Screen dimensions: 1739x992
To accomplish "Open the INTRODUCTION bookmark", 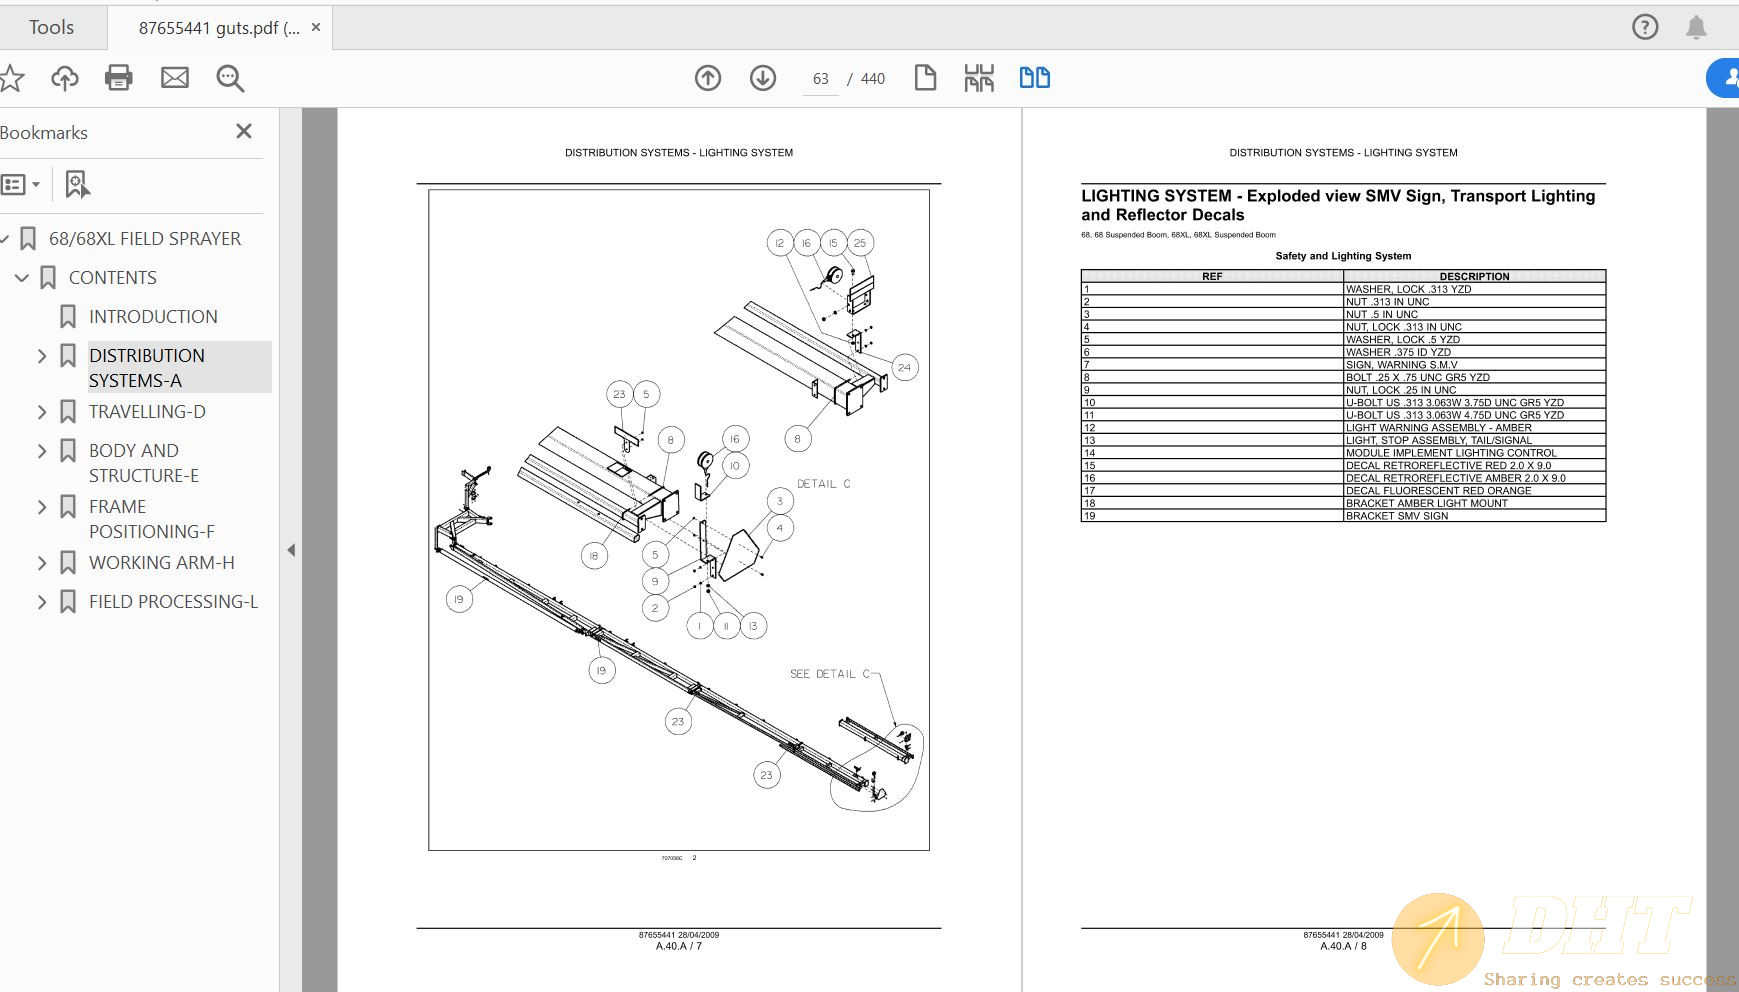I will point(153,317).
